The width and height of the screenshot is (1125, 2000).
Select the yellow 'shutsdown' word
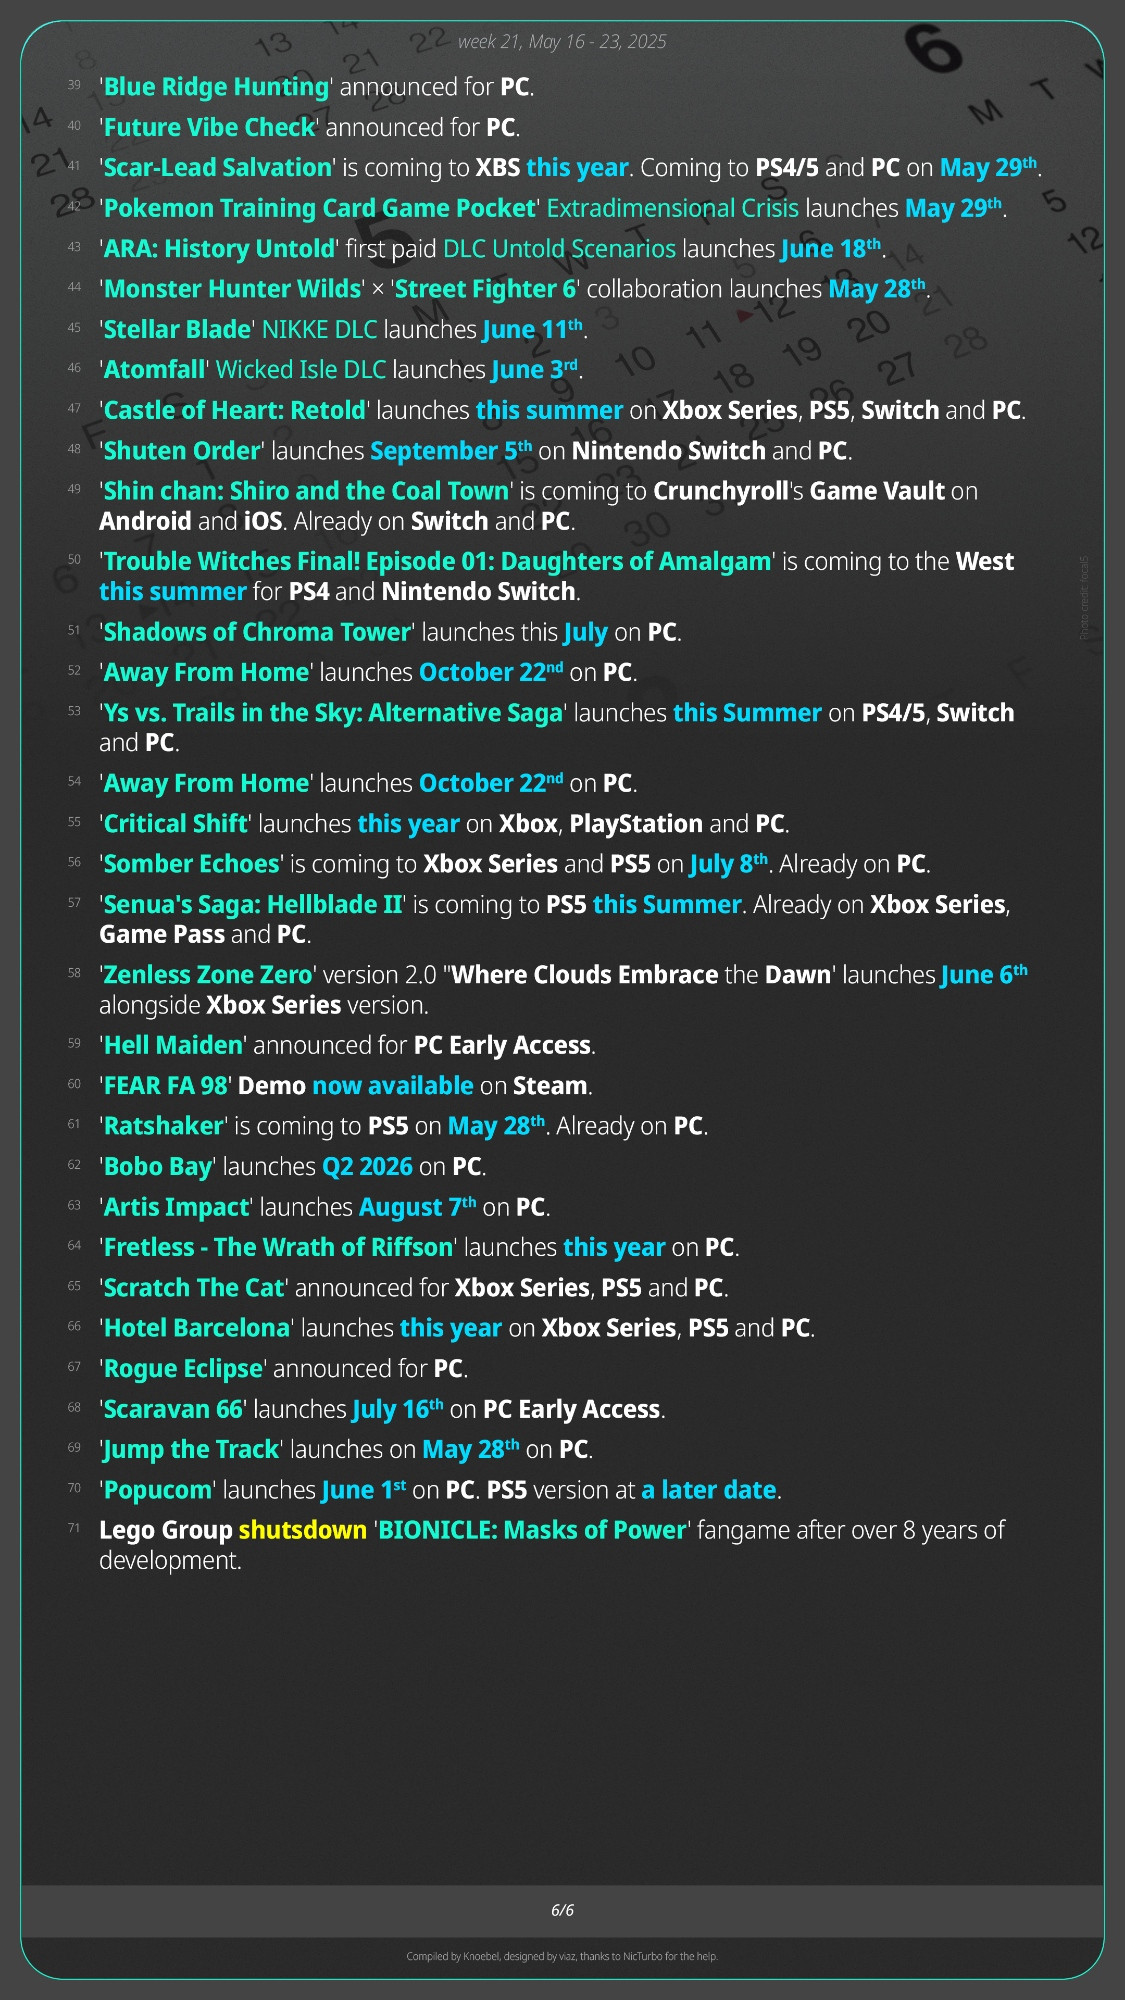[303, 1531]
